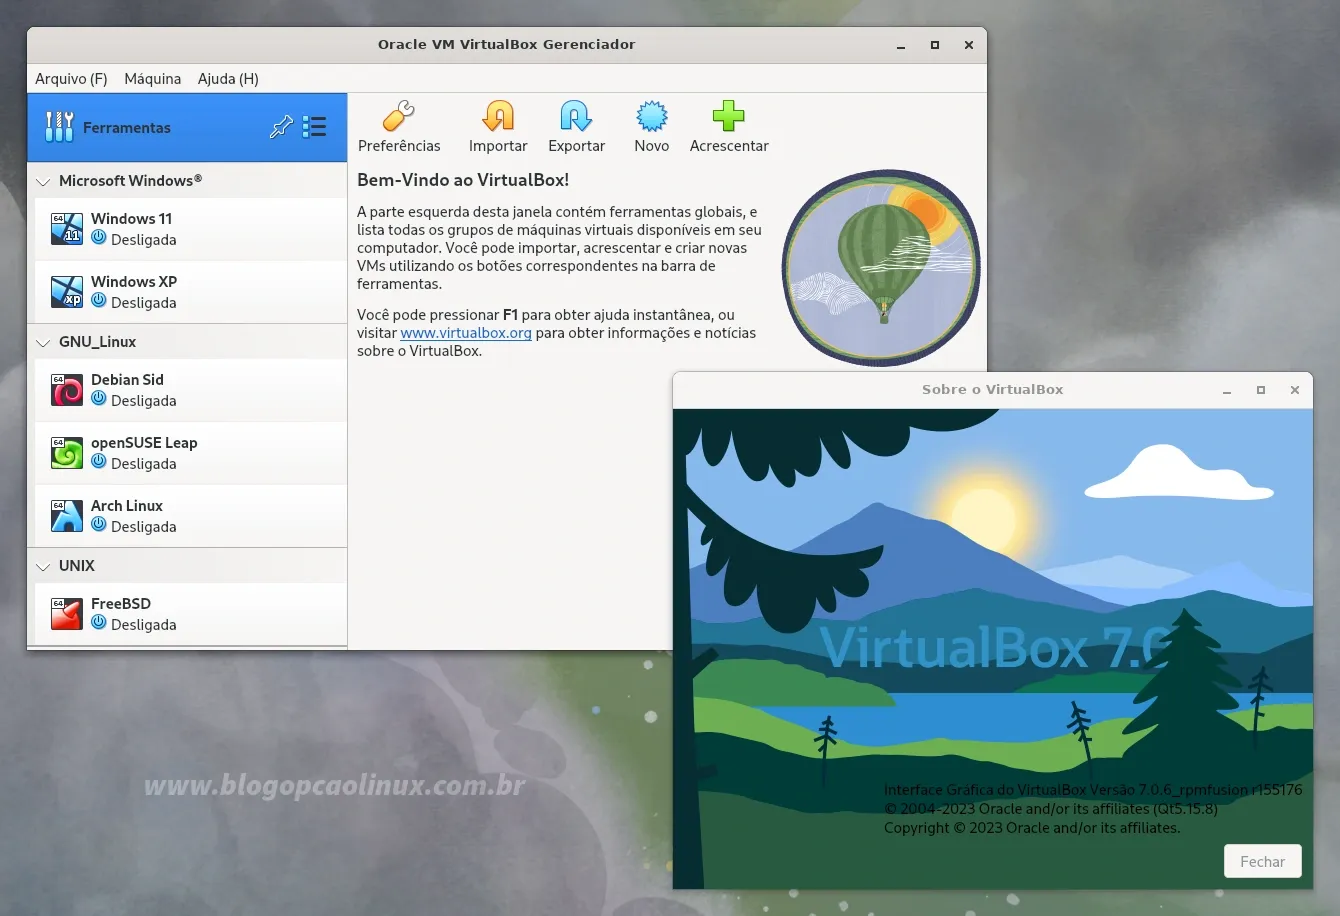The width and height of the screenshot is (1340, 916).
Task: Select the Arch Linux machine name
Action: (127, 506)
